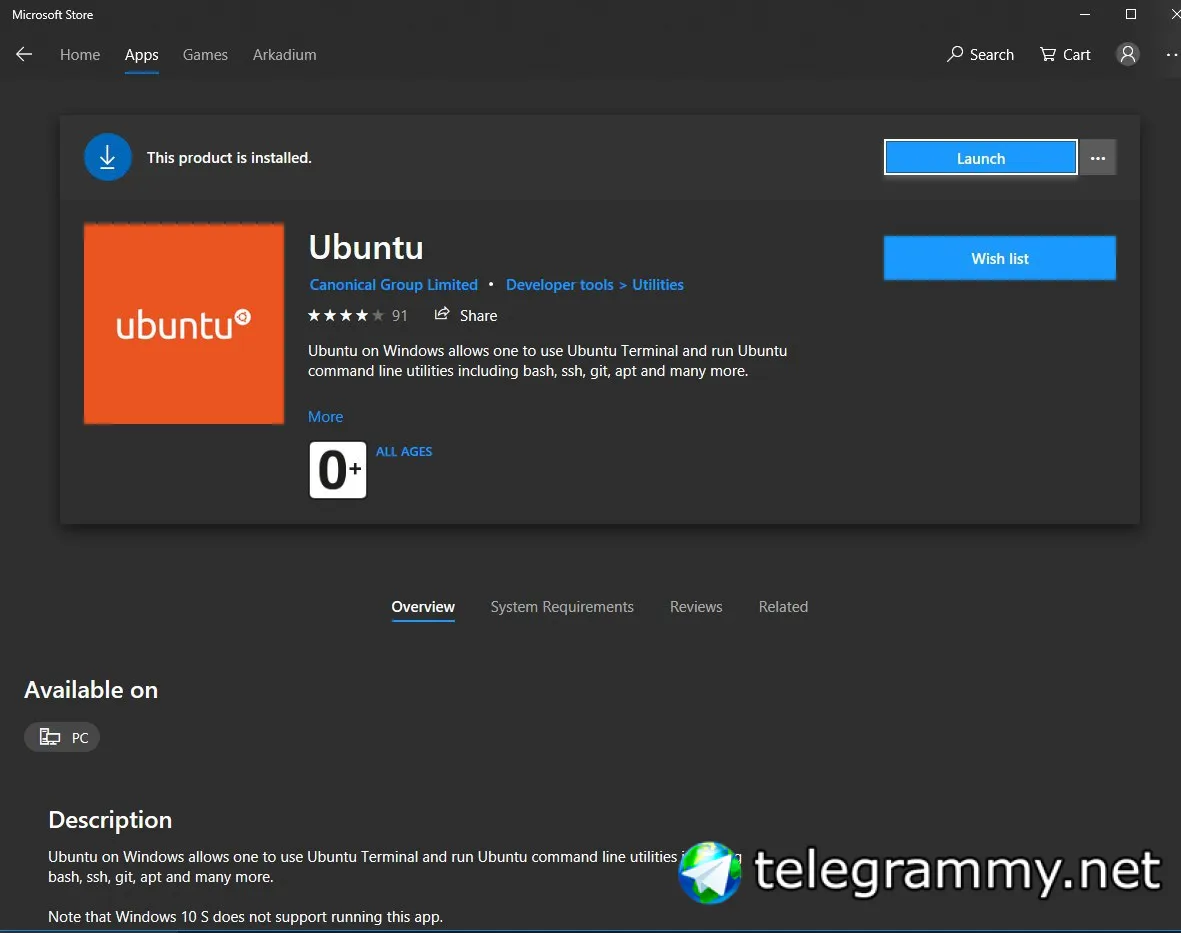The height and width of the screenshot is (933, 1181).
Task: Open the Reviews tab
Action: [696, 607]
